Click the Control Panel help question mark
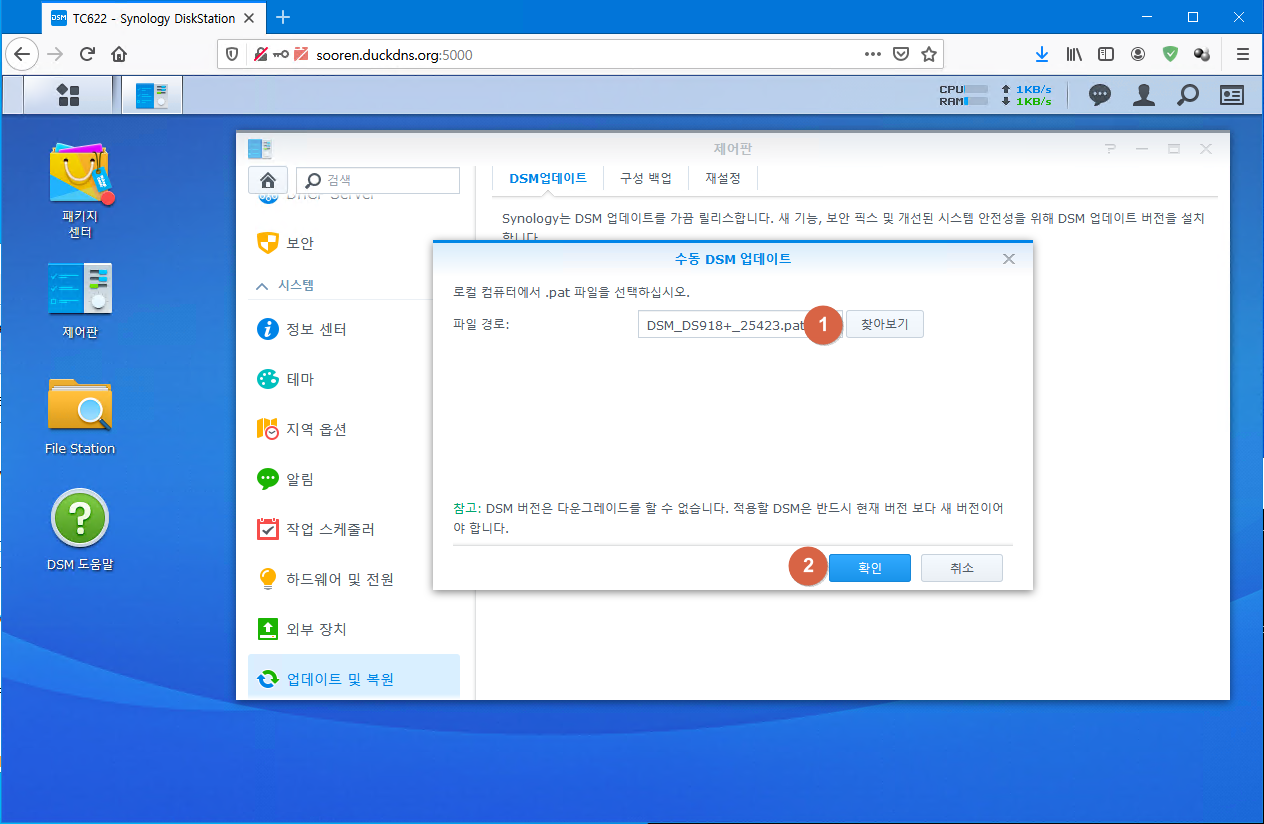Image resolution: width=1264 pixels, height=824 pixels. coord(1110,149)
